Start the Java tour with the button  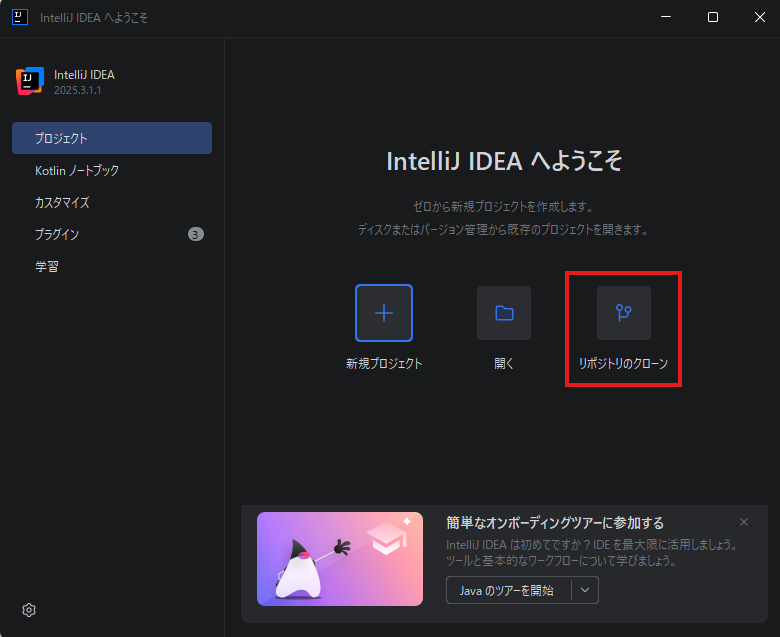coord(507,590)
